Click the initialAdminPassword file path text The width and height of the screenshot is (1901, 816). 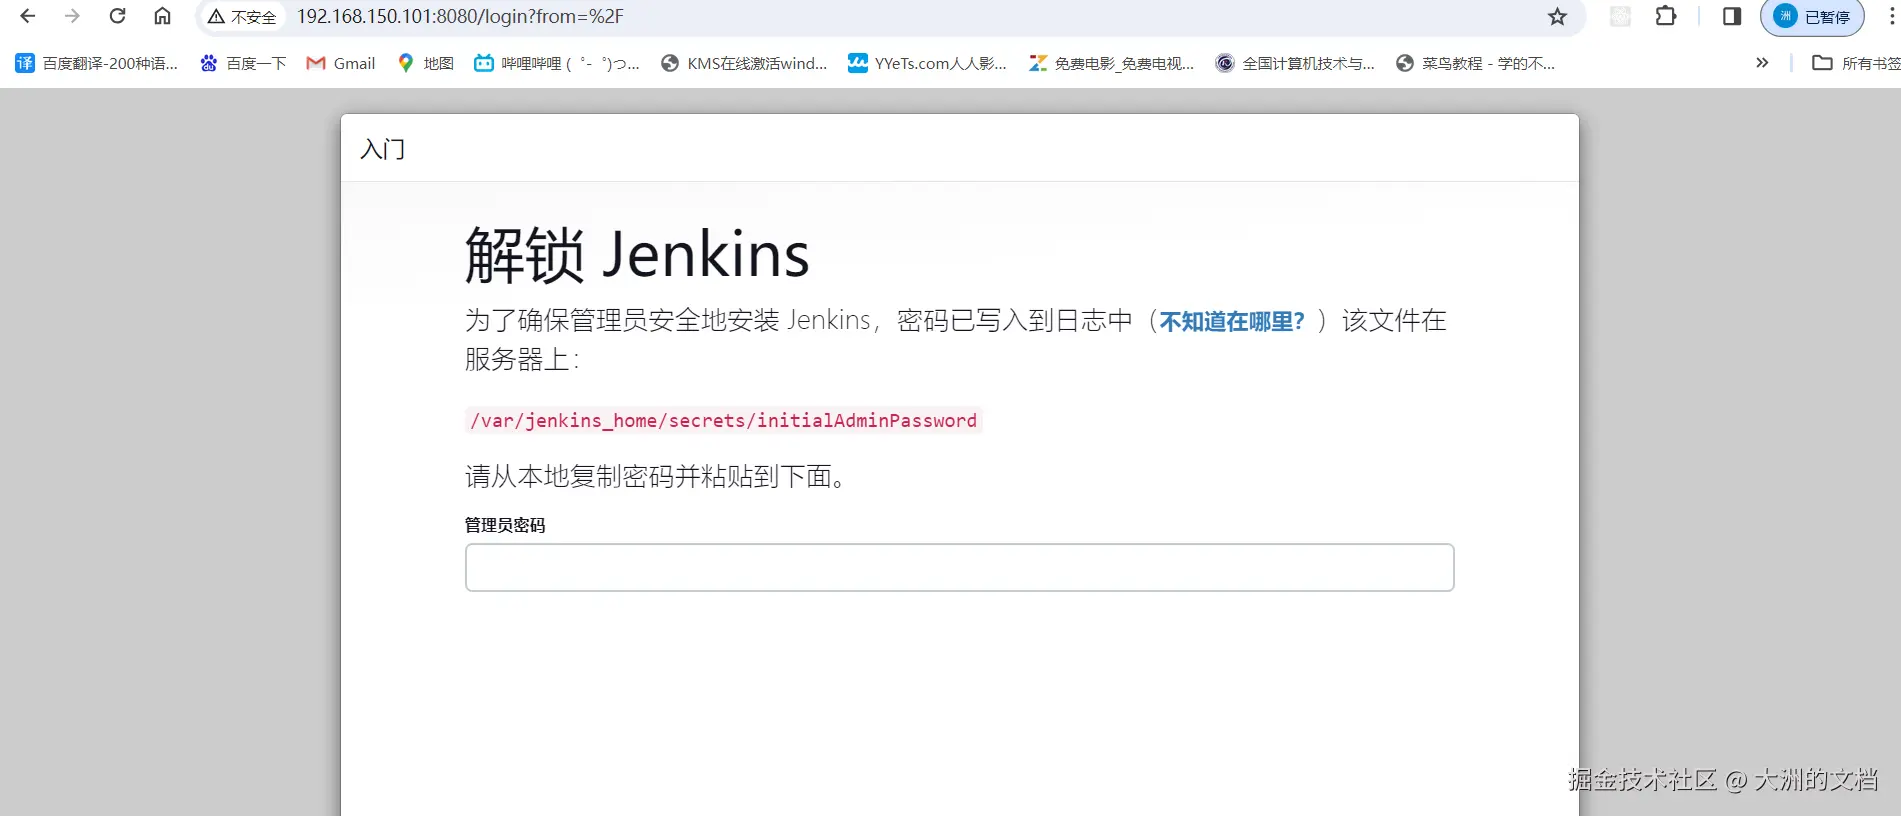tap(723, 420)
